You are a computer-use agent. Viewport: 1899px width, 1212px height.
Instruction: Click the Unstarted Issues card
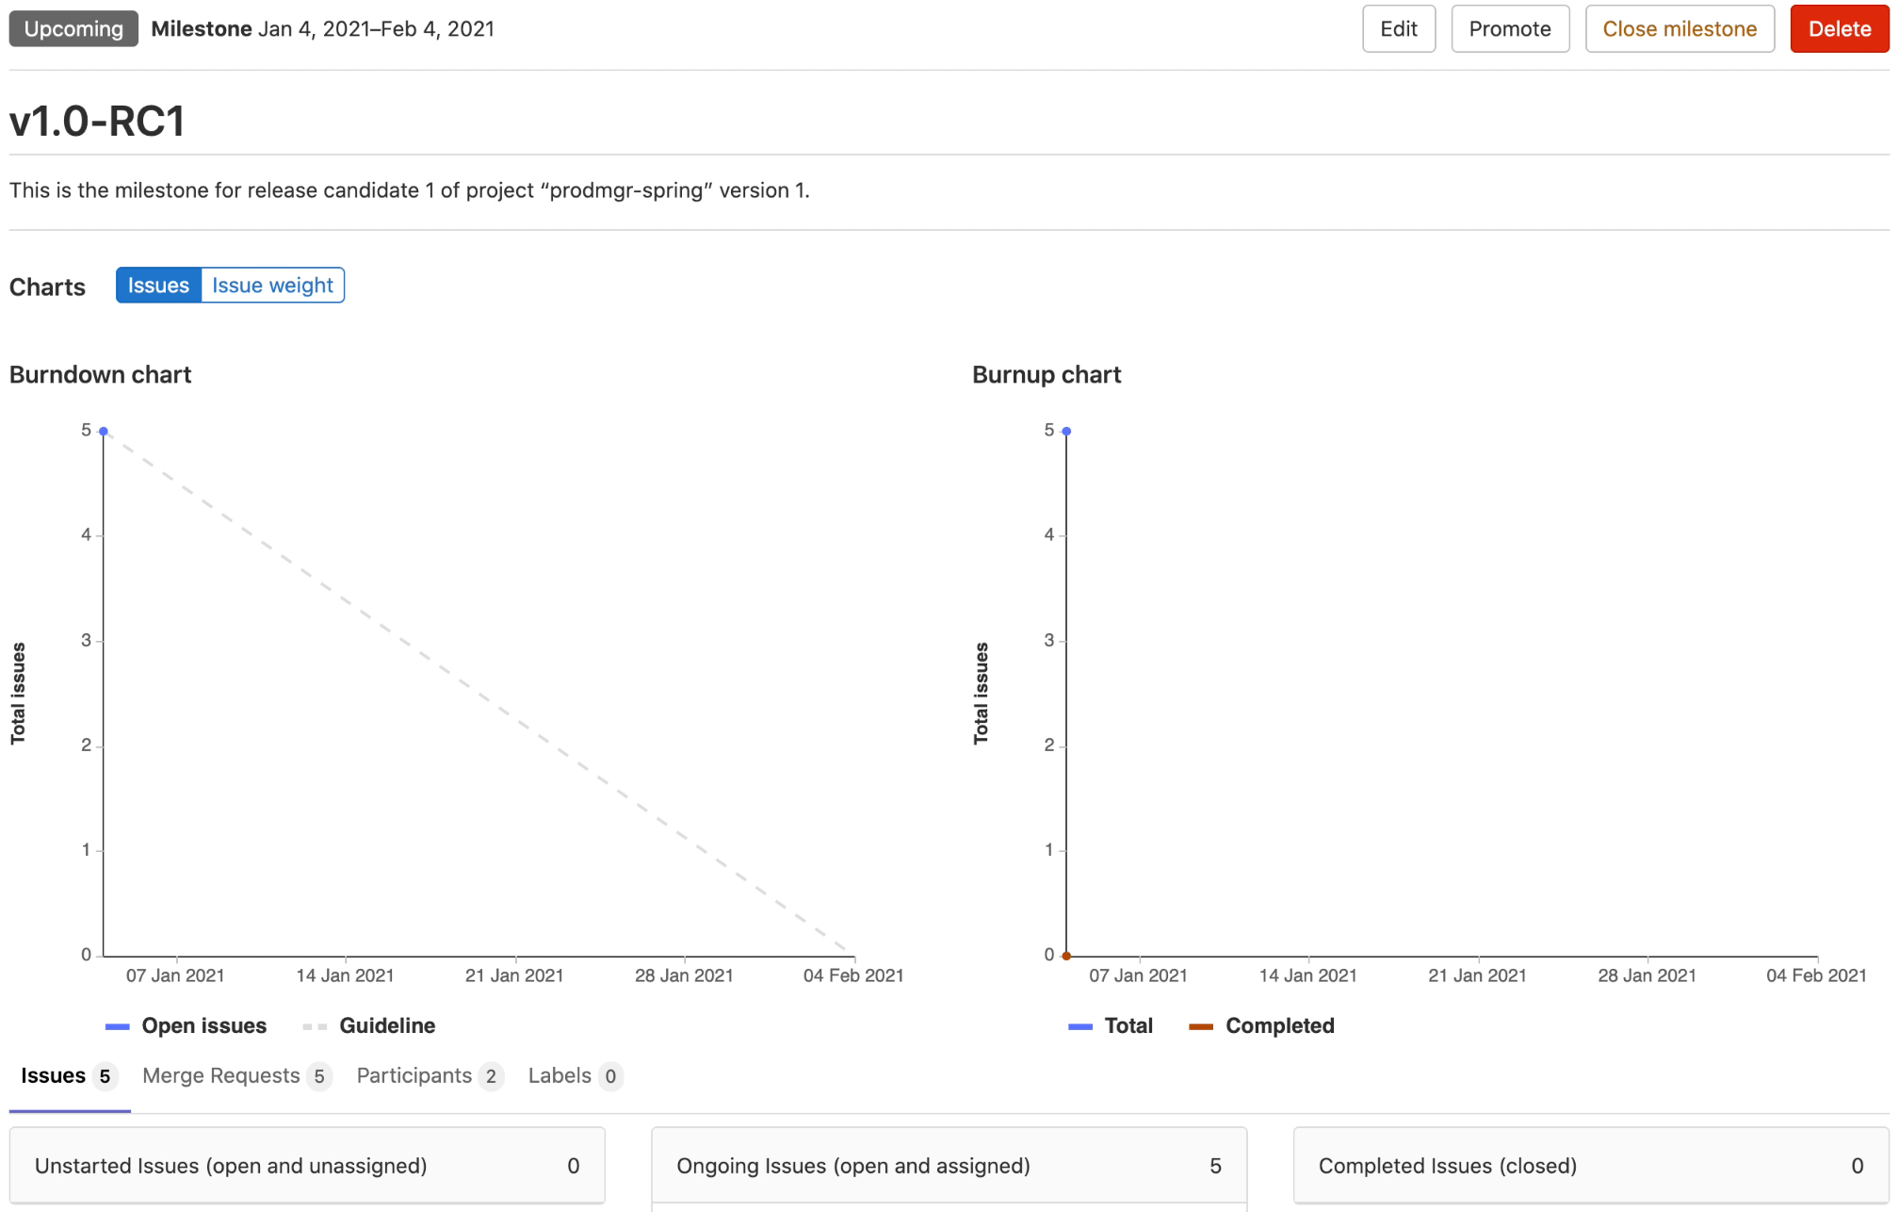pos(306,1165)
